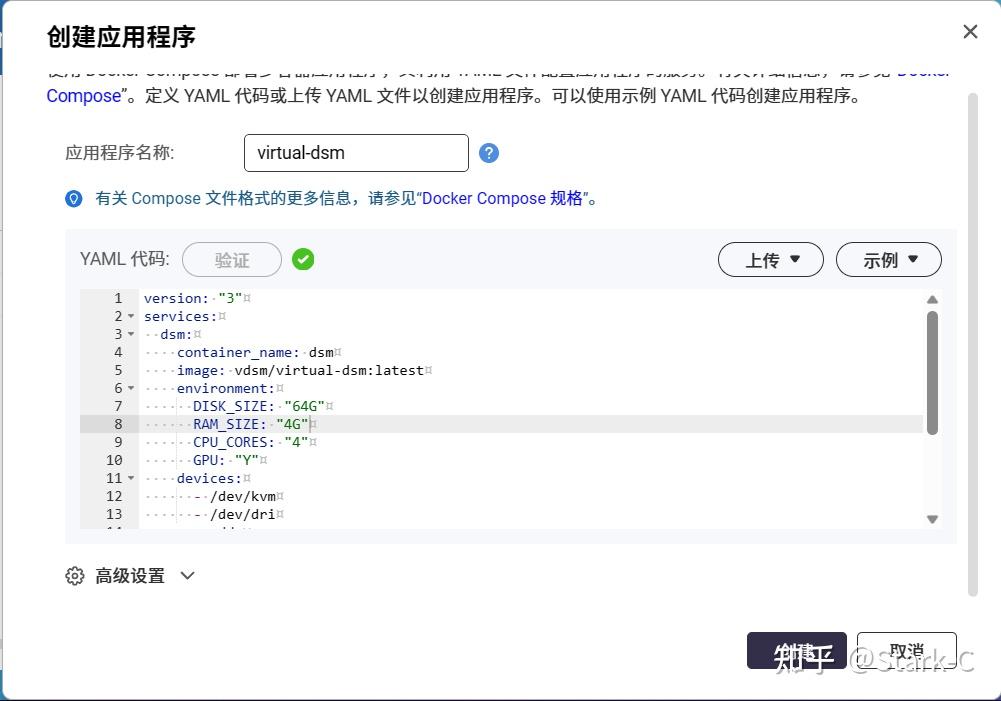Screen dimensions: 1001x701
Task: Click the 创建 create button
Action: click(x=796, y=649)
